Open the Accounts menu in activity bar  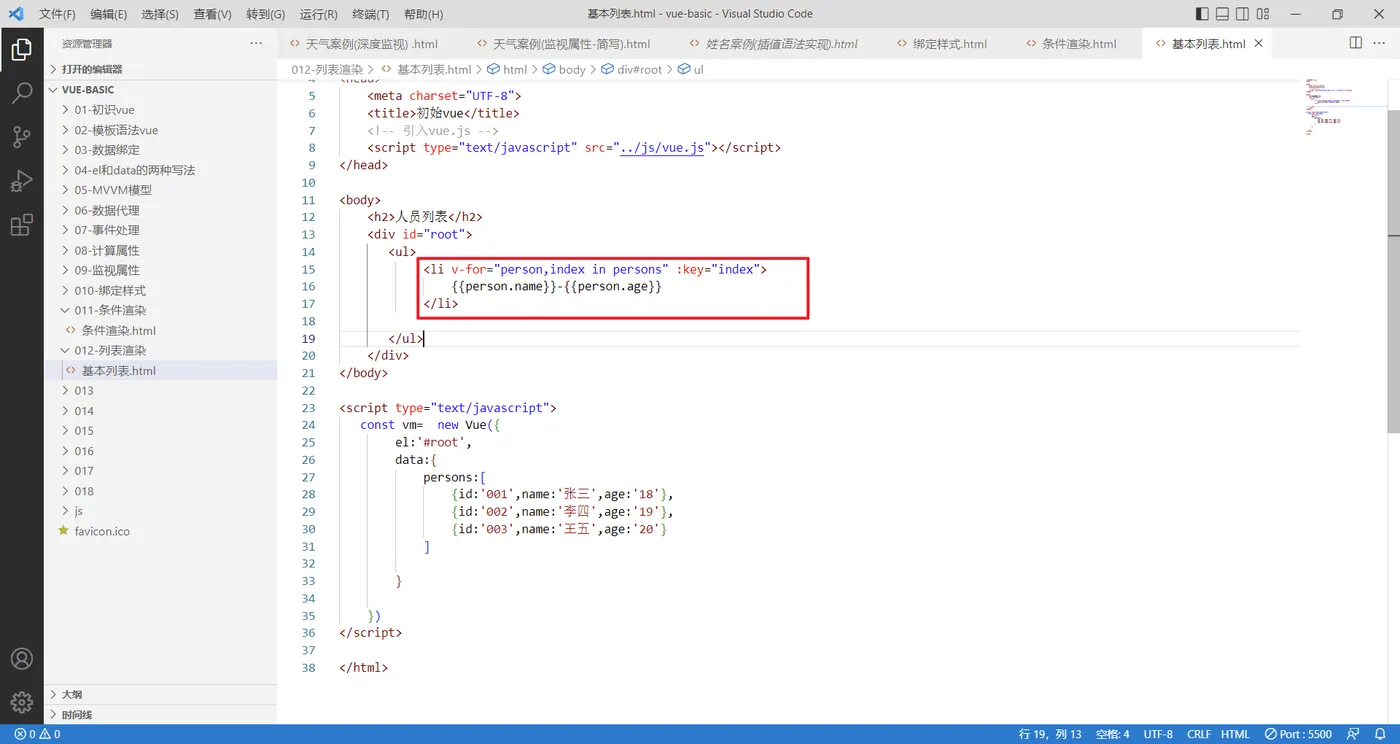21,659
